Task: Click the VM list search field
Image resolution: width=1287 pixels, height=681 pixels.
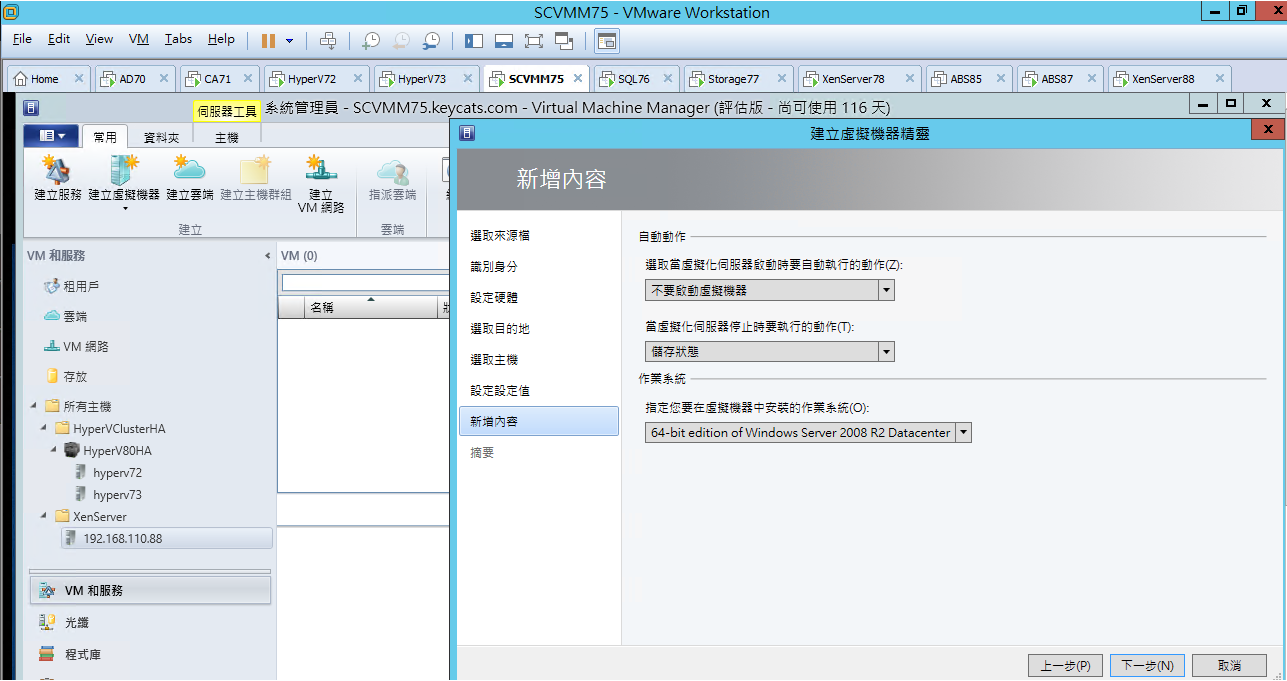Action: click(x=363, y=282)
